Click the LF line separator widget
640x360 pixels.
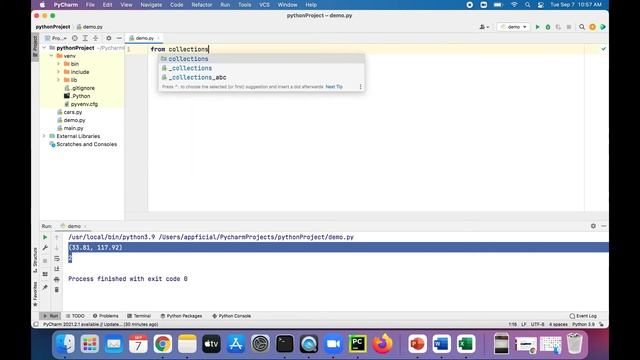click(524, 324)
